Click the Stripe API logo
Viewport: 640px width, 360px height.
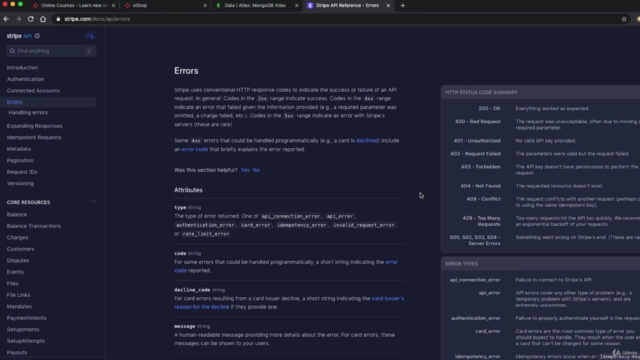(x=19, y=36)
